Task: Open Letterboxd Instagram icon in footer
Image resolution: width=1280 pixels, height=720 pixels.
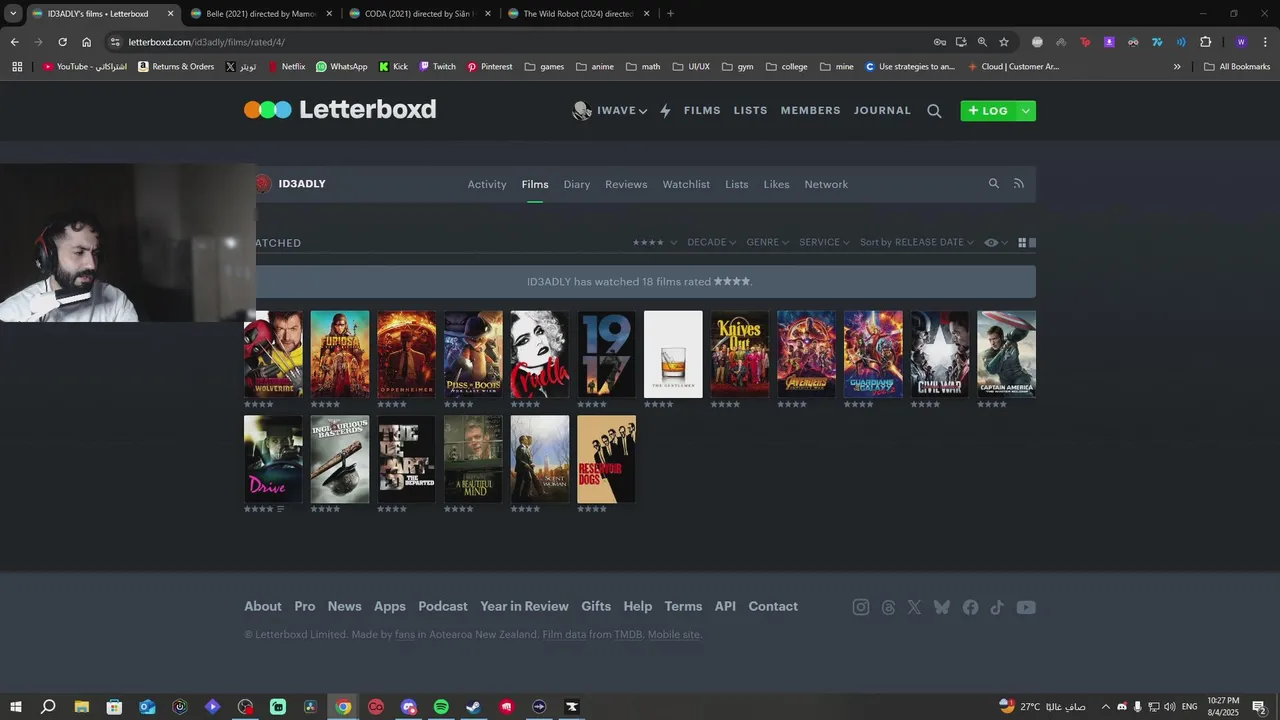Action: [861, 607]
